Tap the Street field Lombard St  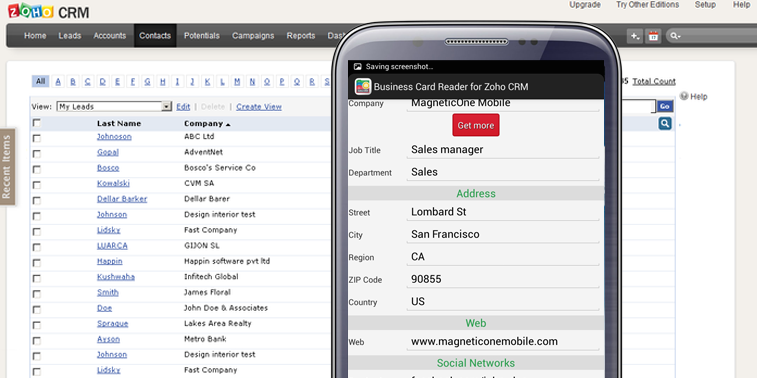tap(503, 212)
